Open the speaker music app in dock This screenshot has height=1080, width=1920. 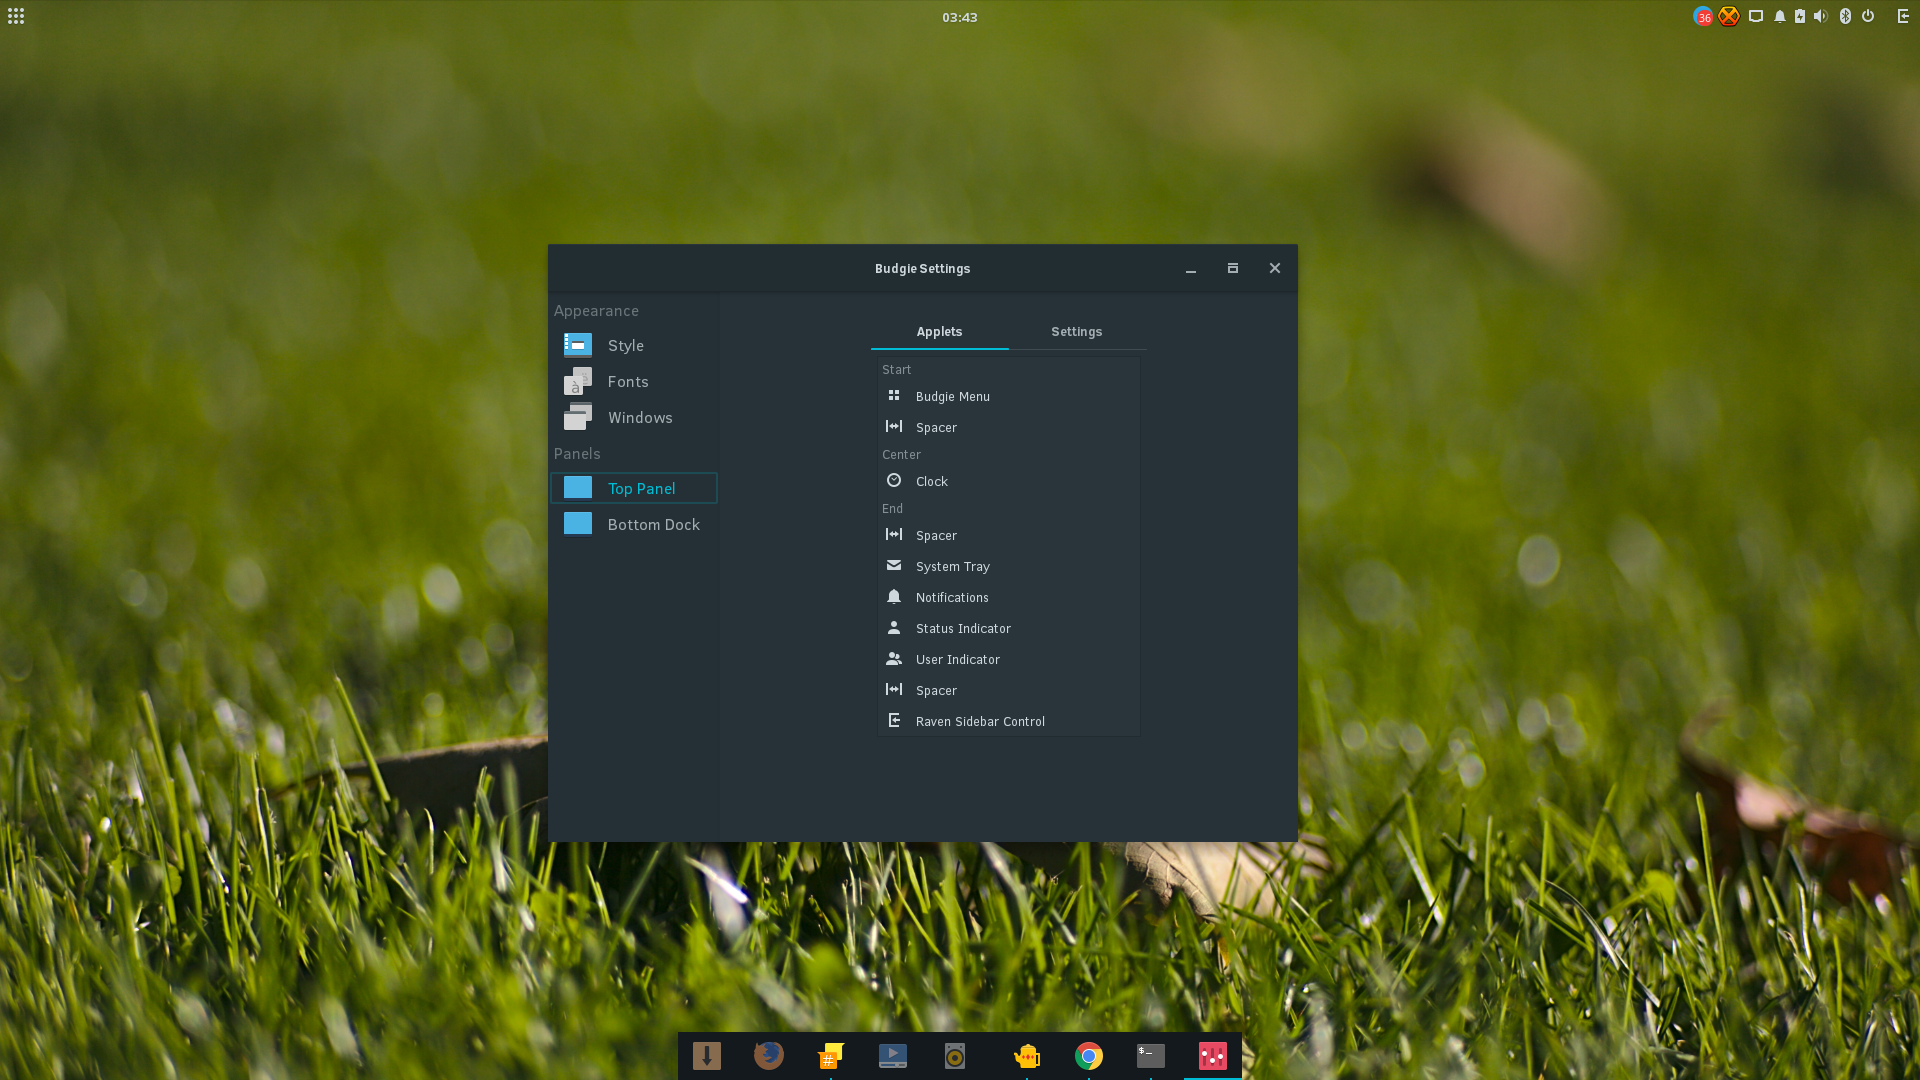tap(955, 1056)
